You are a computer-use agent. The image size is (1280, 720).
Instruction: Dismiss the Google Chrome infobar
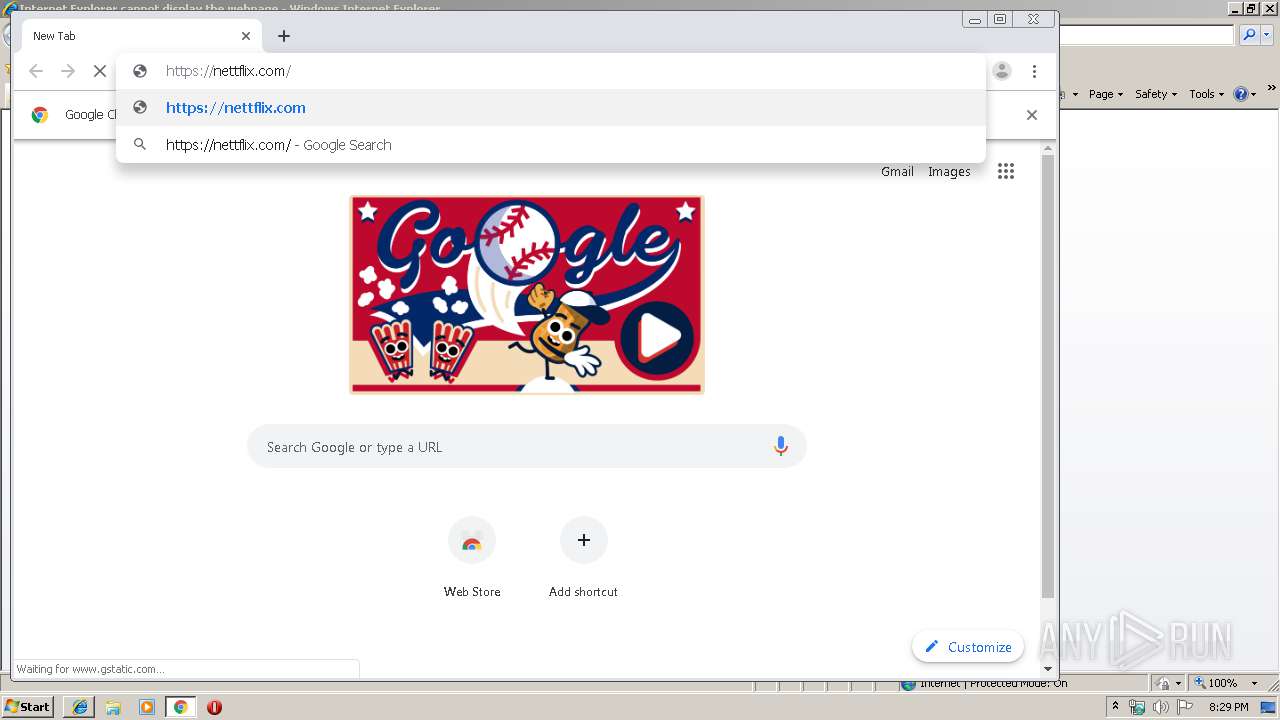(x=1032, y=115)
